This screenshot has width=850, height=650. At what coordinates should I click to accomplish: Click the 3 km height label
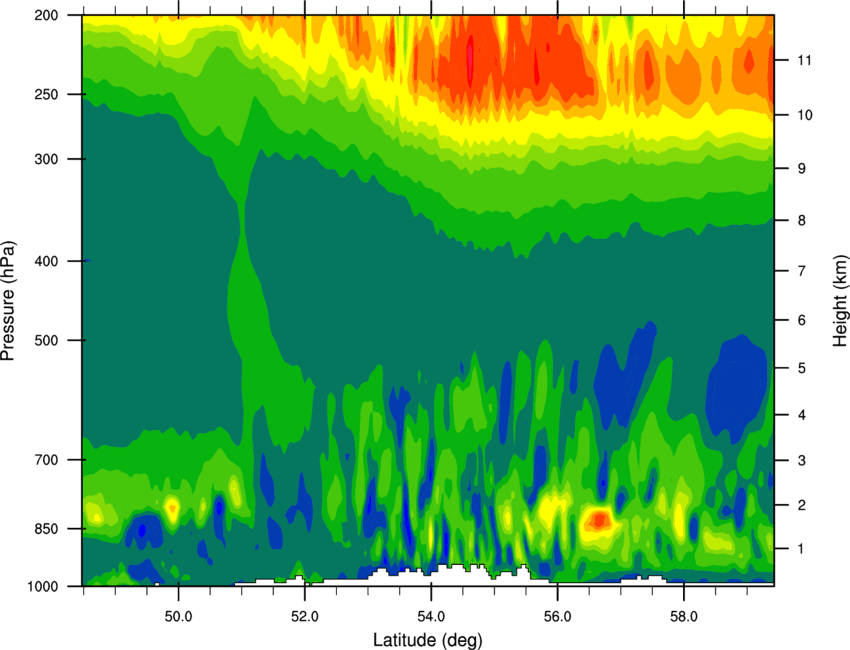click(802, 460)
